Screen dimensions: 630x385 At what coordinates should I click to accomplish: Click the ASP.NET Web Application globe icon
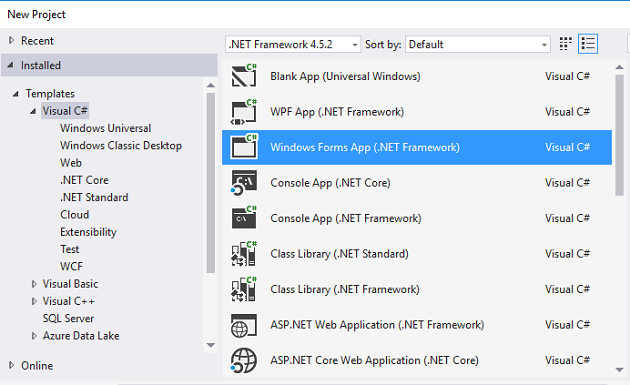click(244, 325)
